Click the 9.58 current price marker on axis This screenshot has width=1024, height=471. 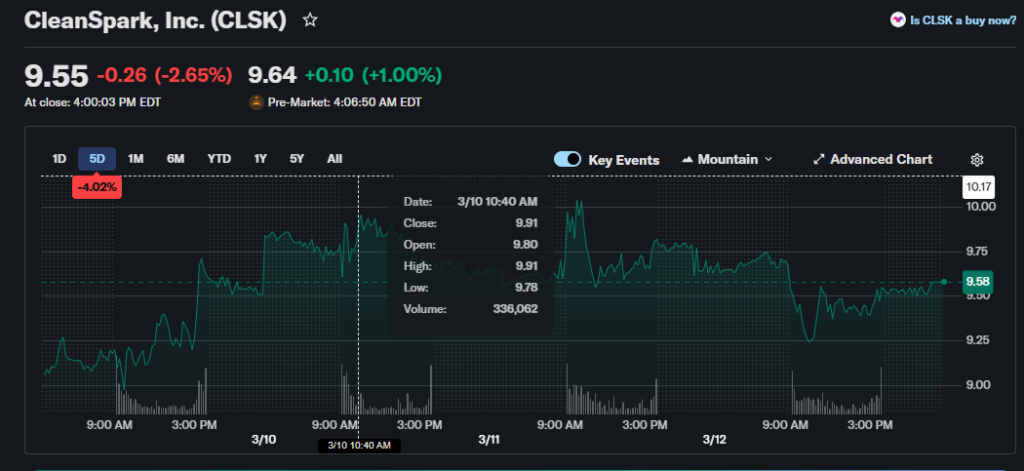976,283
